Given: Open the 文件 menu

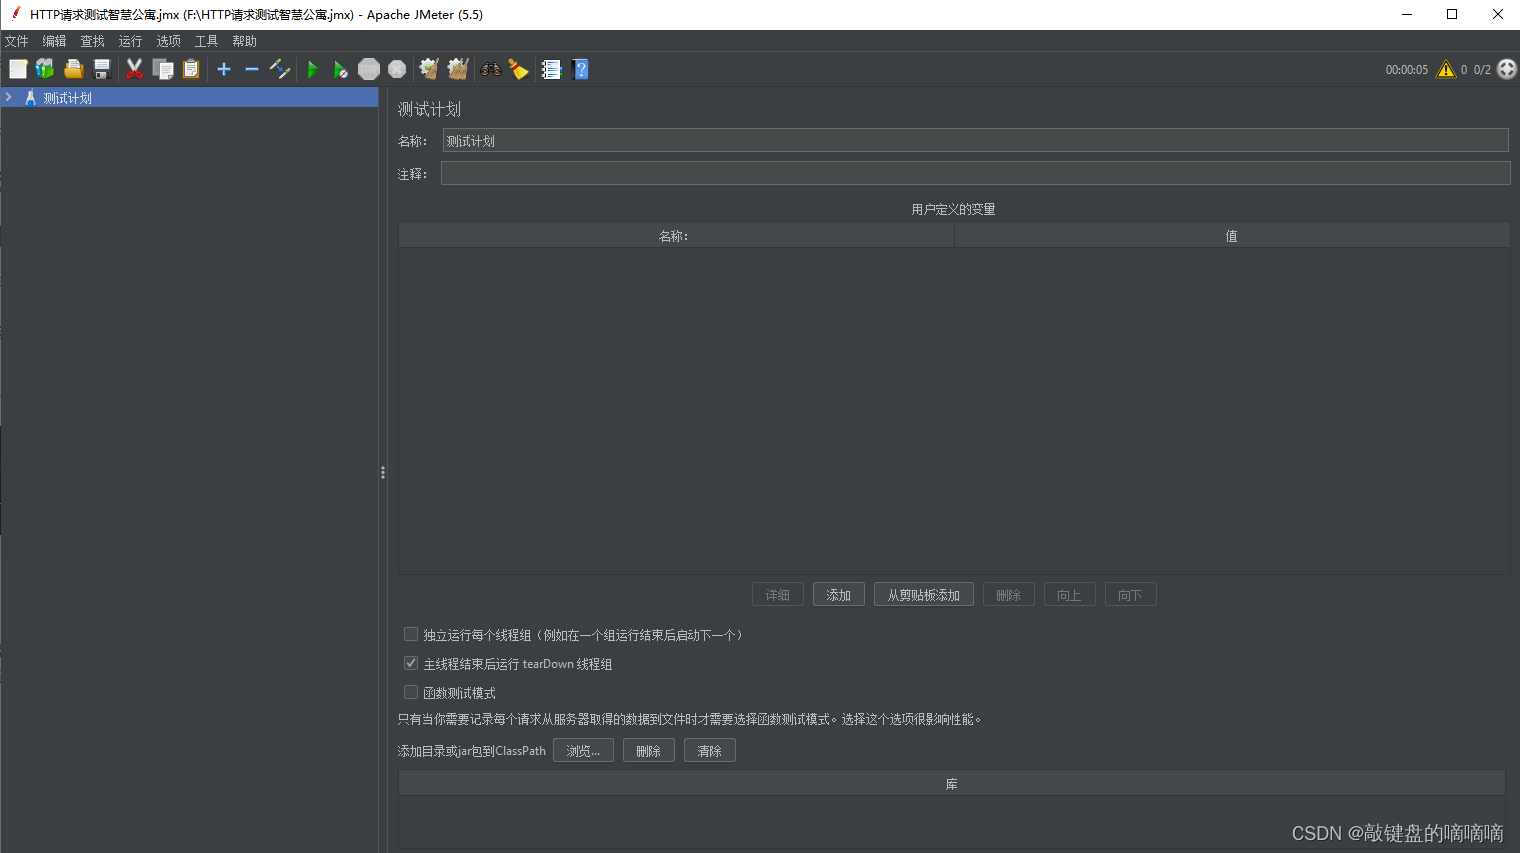Looking at the screenshot, I should click(17, 41).
